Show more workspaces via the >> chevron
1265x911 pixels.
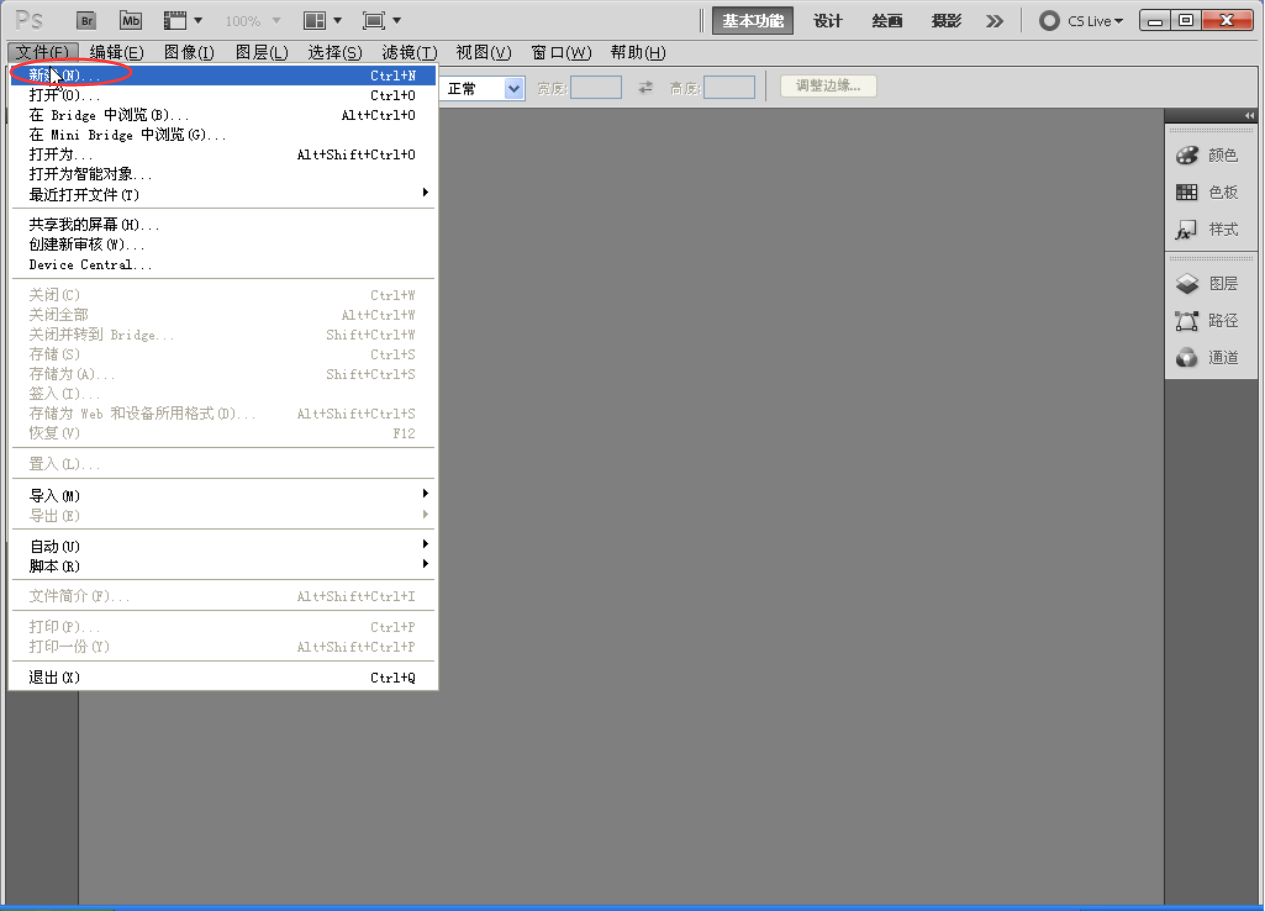click(x=994, y=21)
